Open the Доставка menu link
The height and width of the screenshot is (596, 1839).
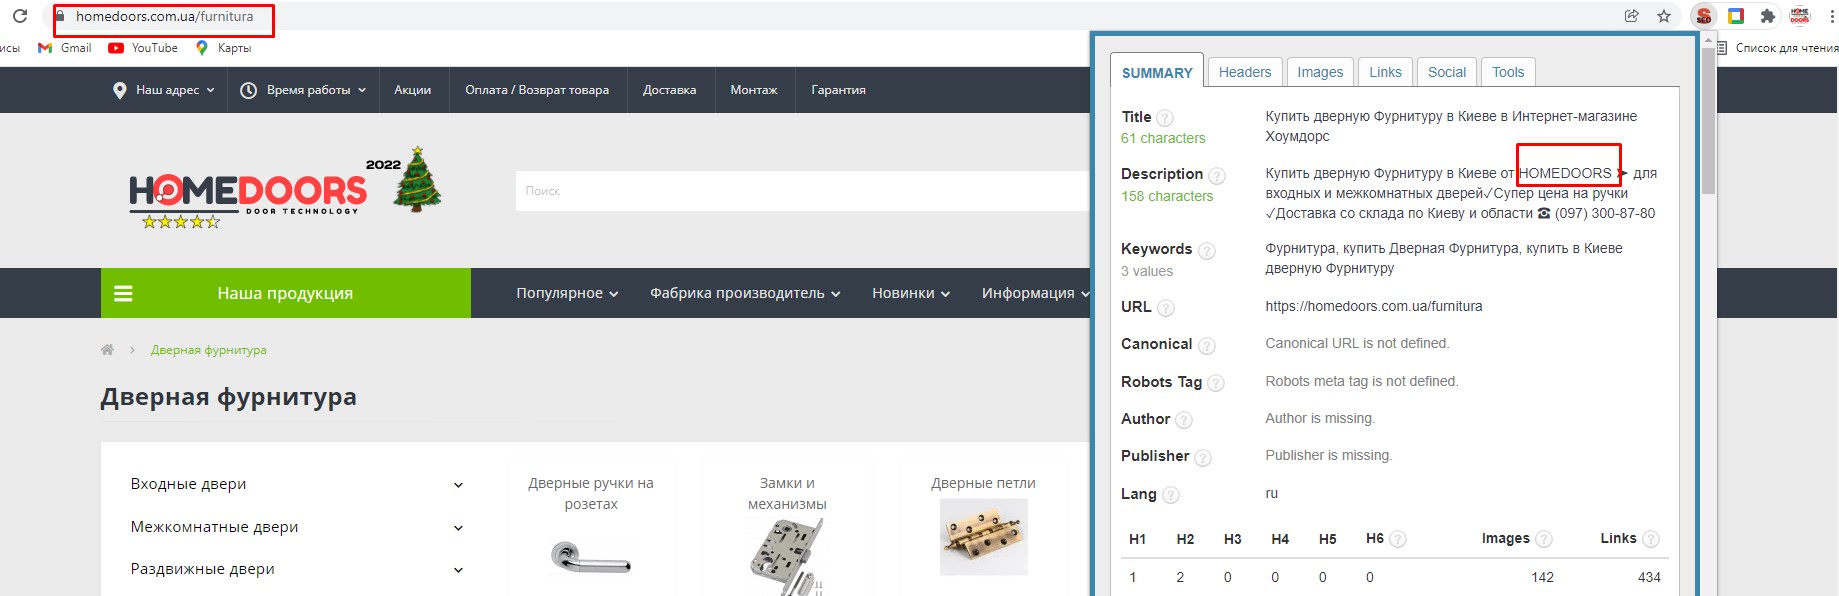(669, 90)
